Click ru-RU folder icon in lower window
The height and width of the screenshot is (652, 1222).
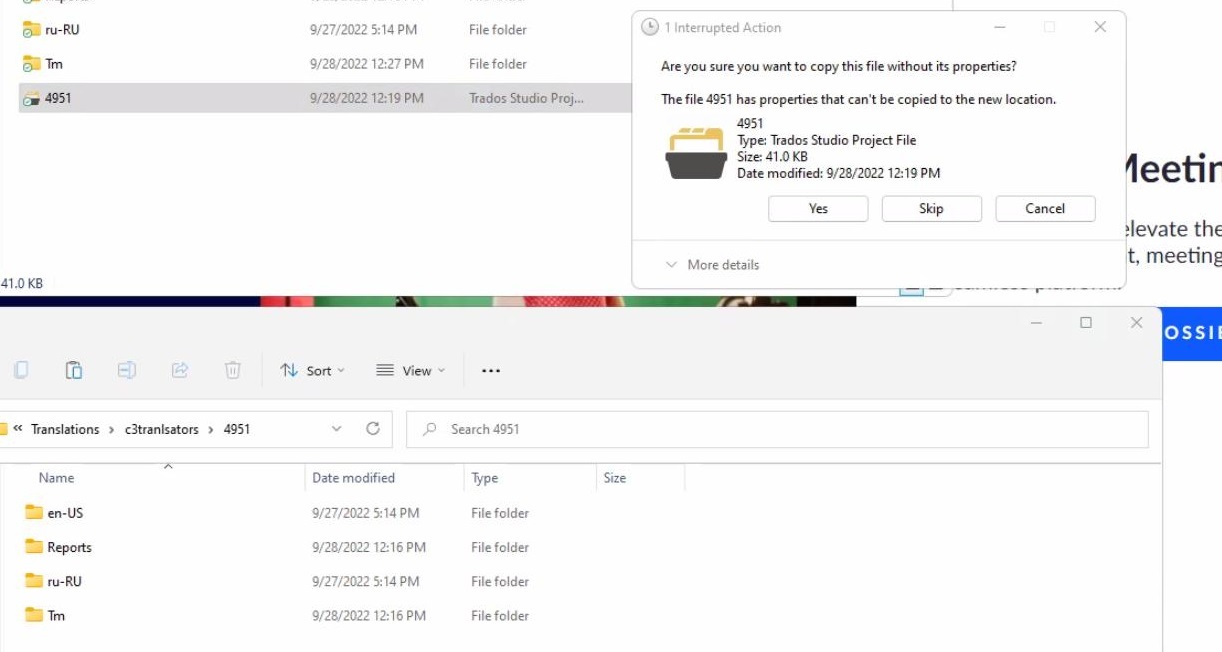34,581
